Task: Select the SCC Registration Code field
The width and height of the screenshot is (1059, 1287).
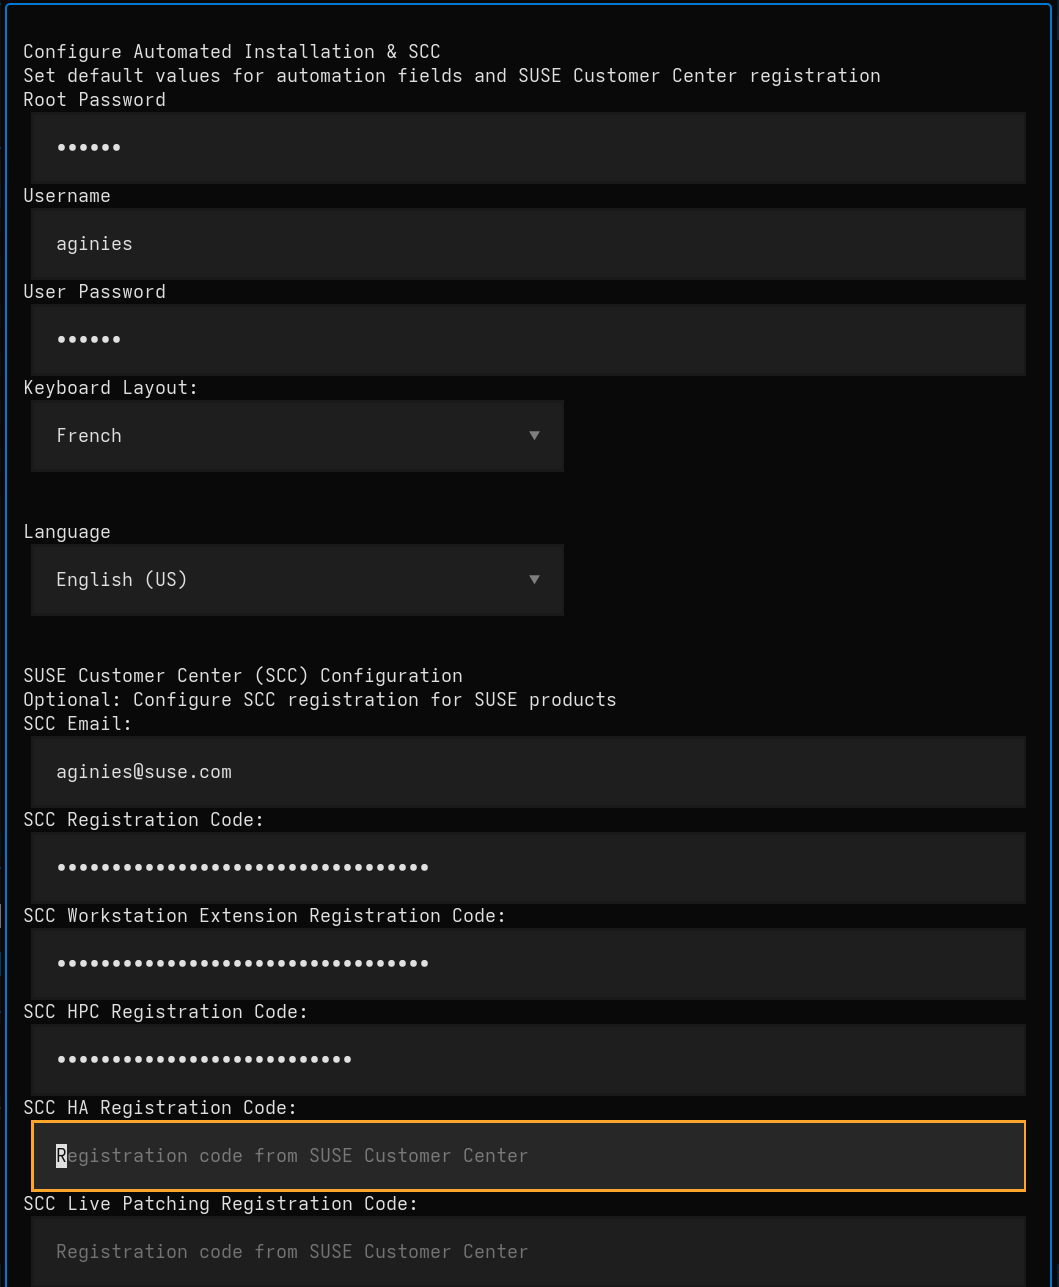Action: (528, 867)
